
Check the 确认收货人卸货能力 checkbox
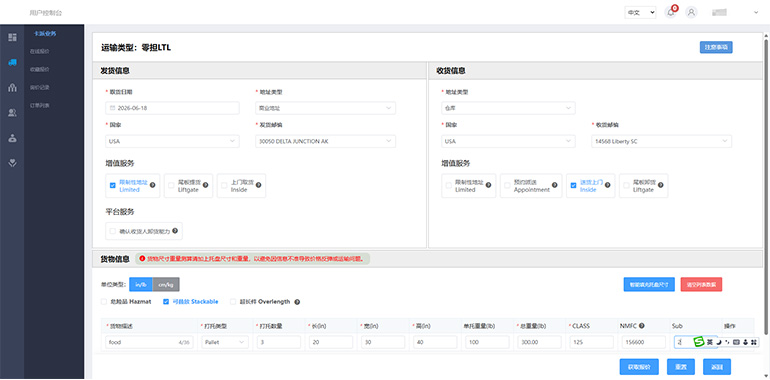click(x=113, y=231)
